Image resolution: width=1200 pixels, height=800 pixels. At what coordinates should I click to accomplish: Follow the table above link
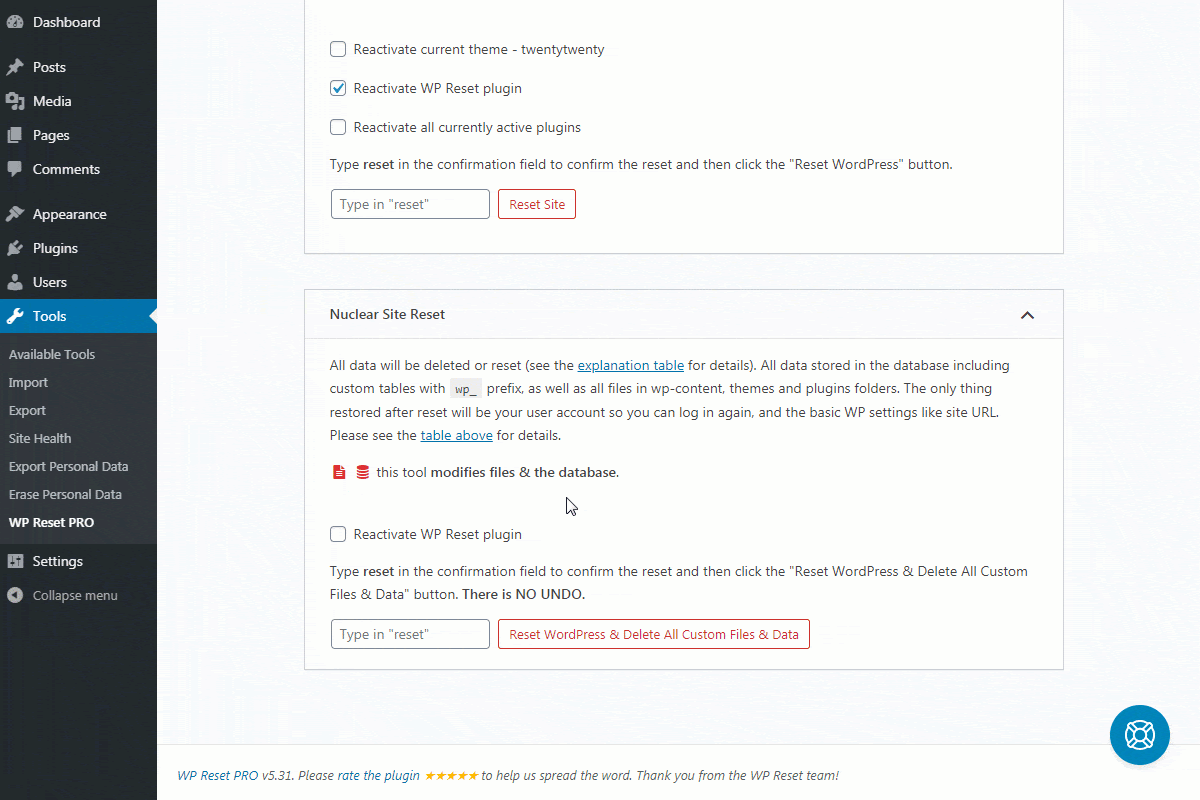[457, 435]
